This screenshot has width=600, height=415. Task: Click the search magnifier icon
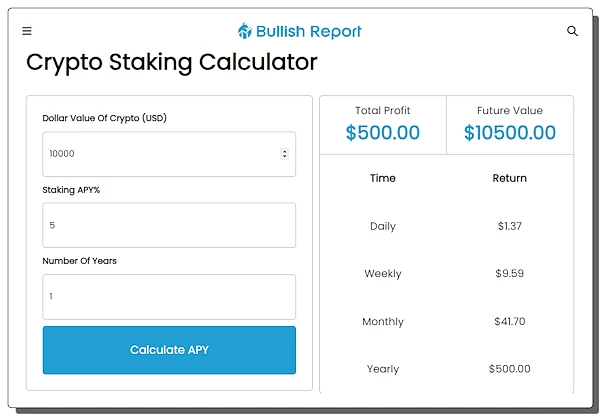pyautogui.click(x=573, y=31)
